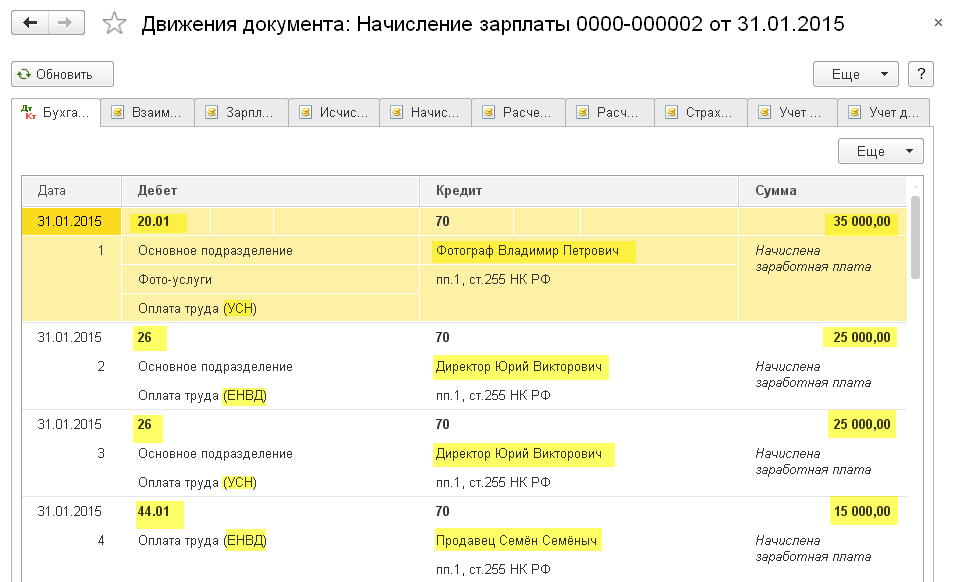Viewport: 954px width, 582px height.
Task: Close the document movements window
Action: pos(935,21)
